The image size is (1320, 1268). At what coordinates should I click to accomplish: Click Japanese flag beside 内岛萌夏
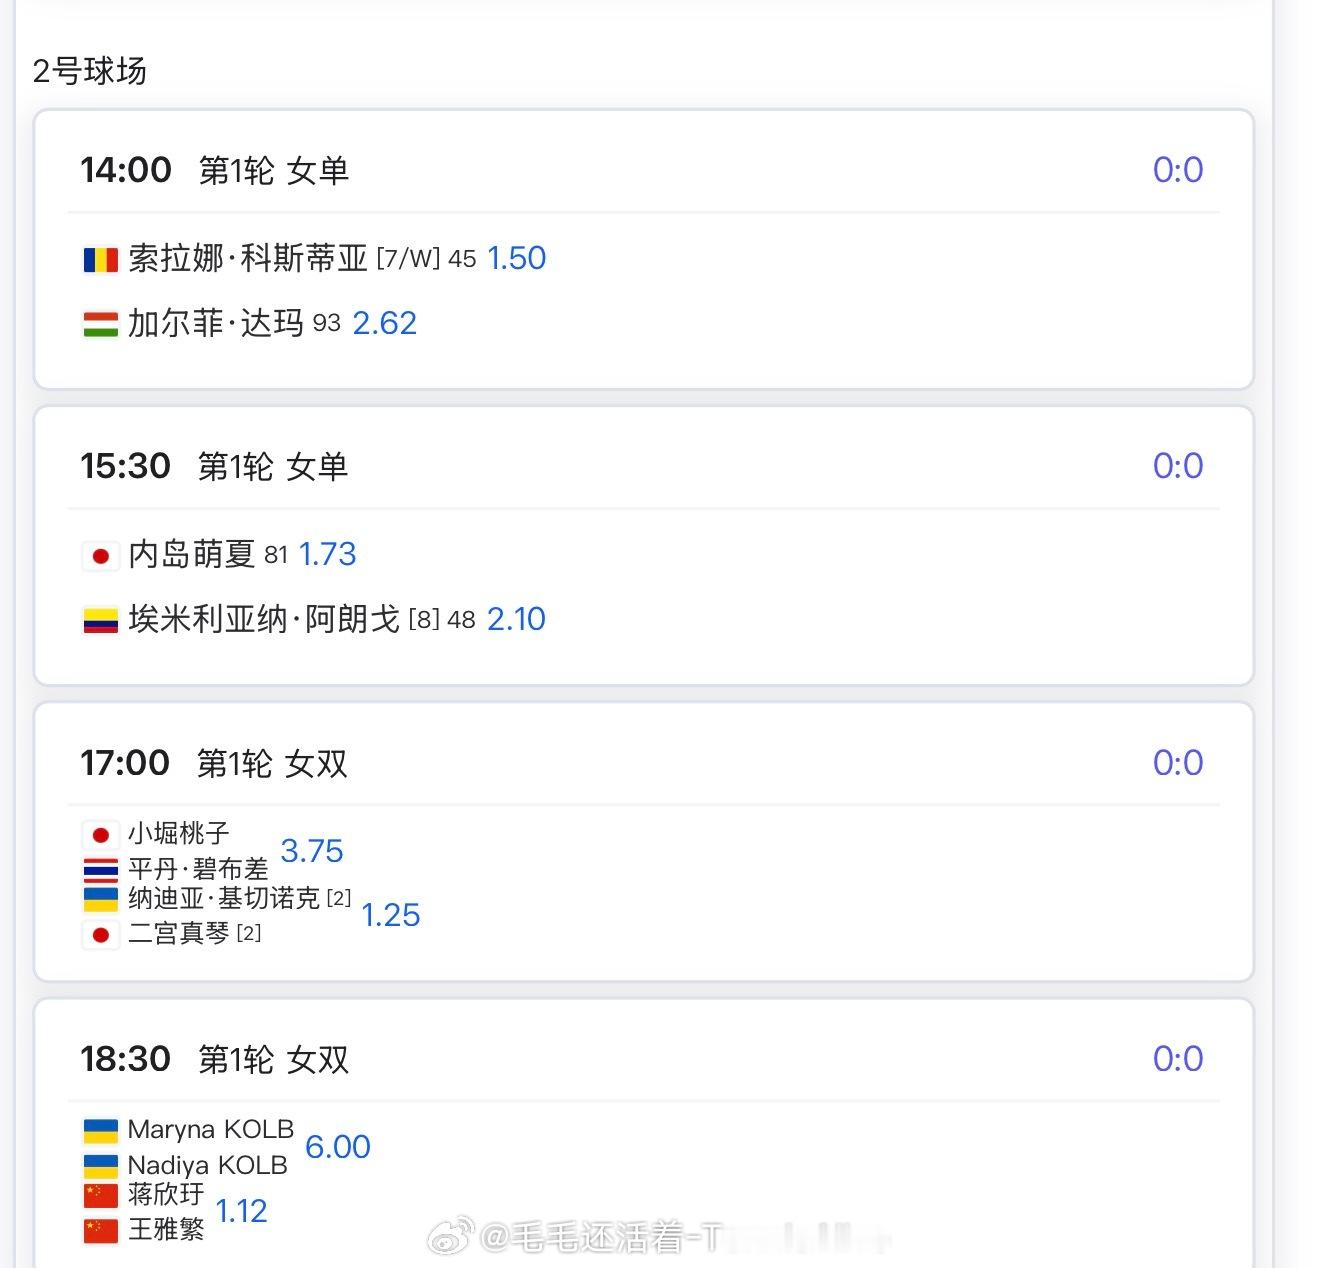[x=100, y=556]
